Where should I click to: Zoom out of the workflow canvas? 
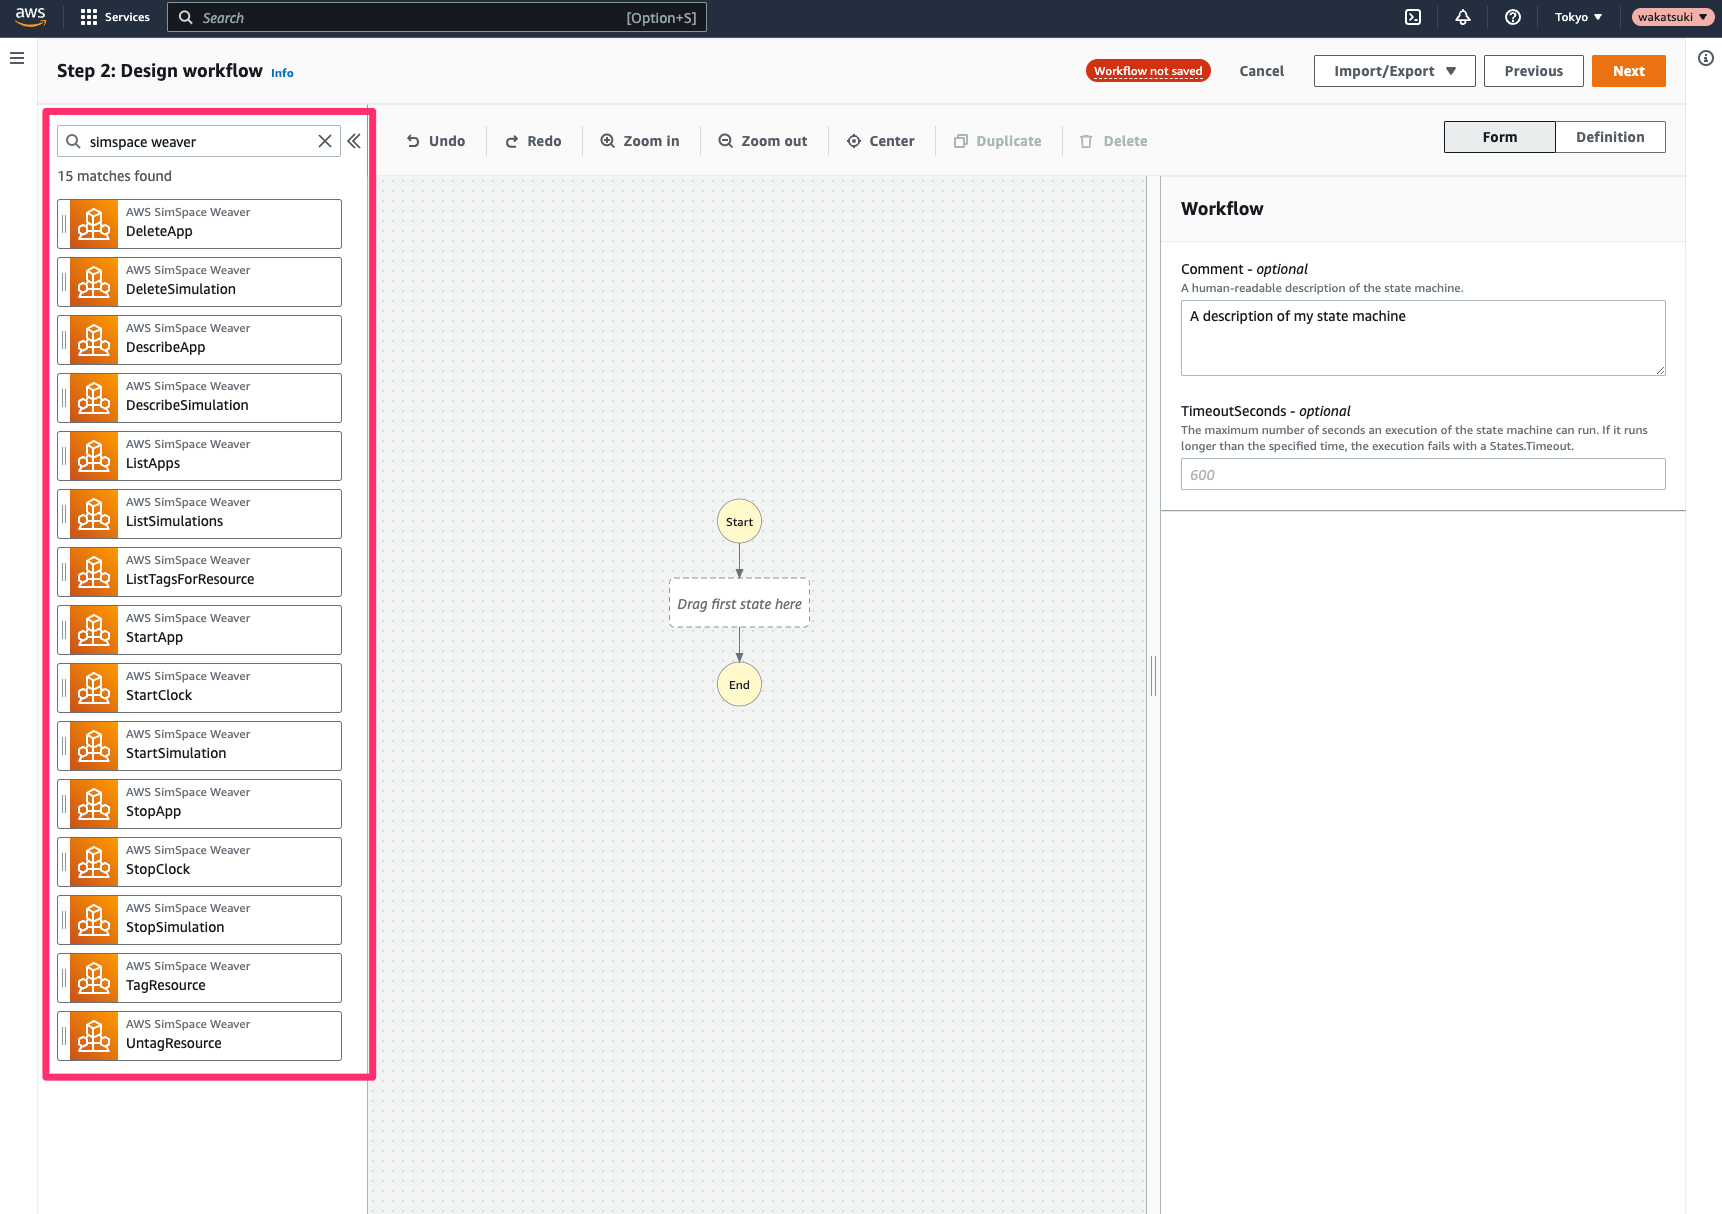click(762, 141)
